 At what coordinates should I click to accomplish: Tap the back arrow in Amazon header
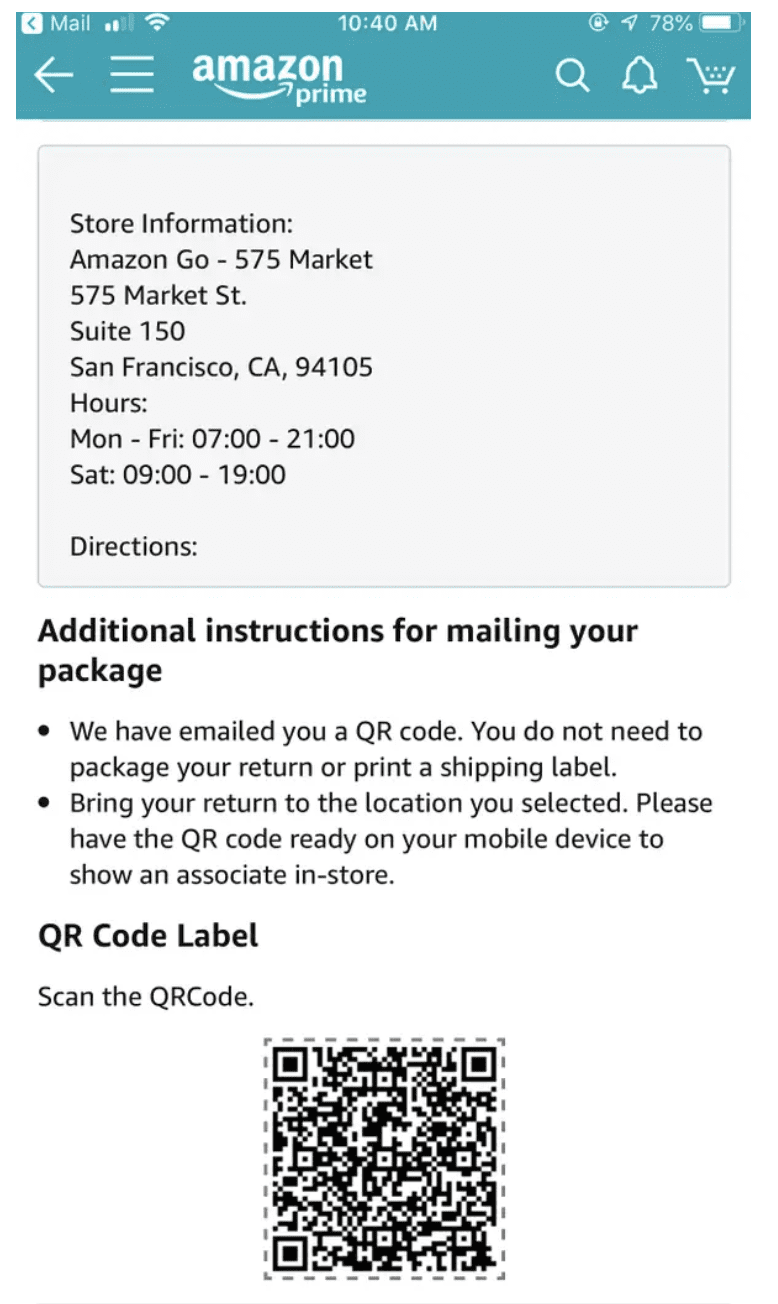click(53, 76)
